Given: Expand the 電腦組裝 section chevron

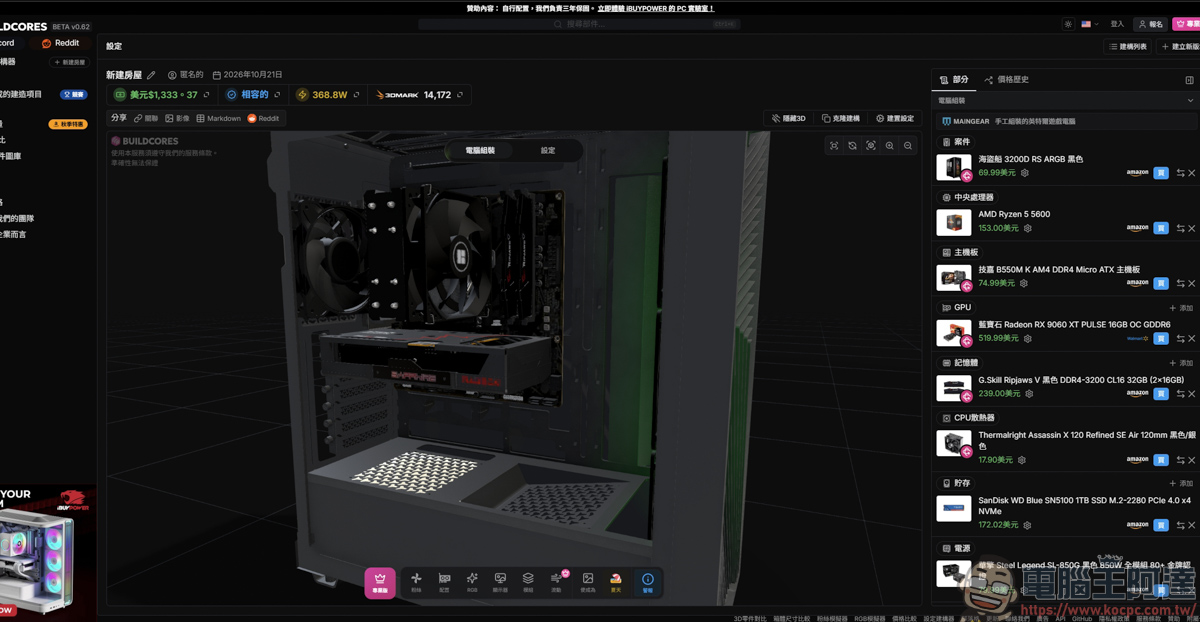Looking at the screenshot, I should pos(1190,101).
